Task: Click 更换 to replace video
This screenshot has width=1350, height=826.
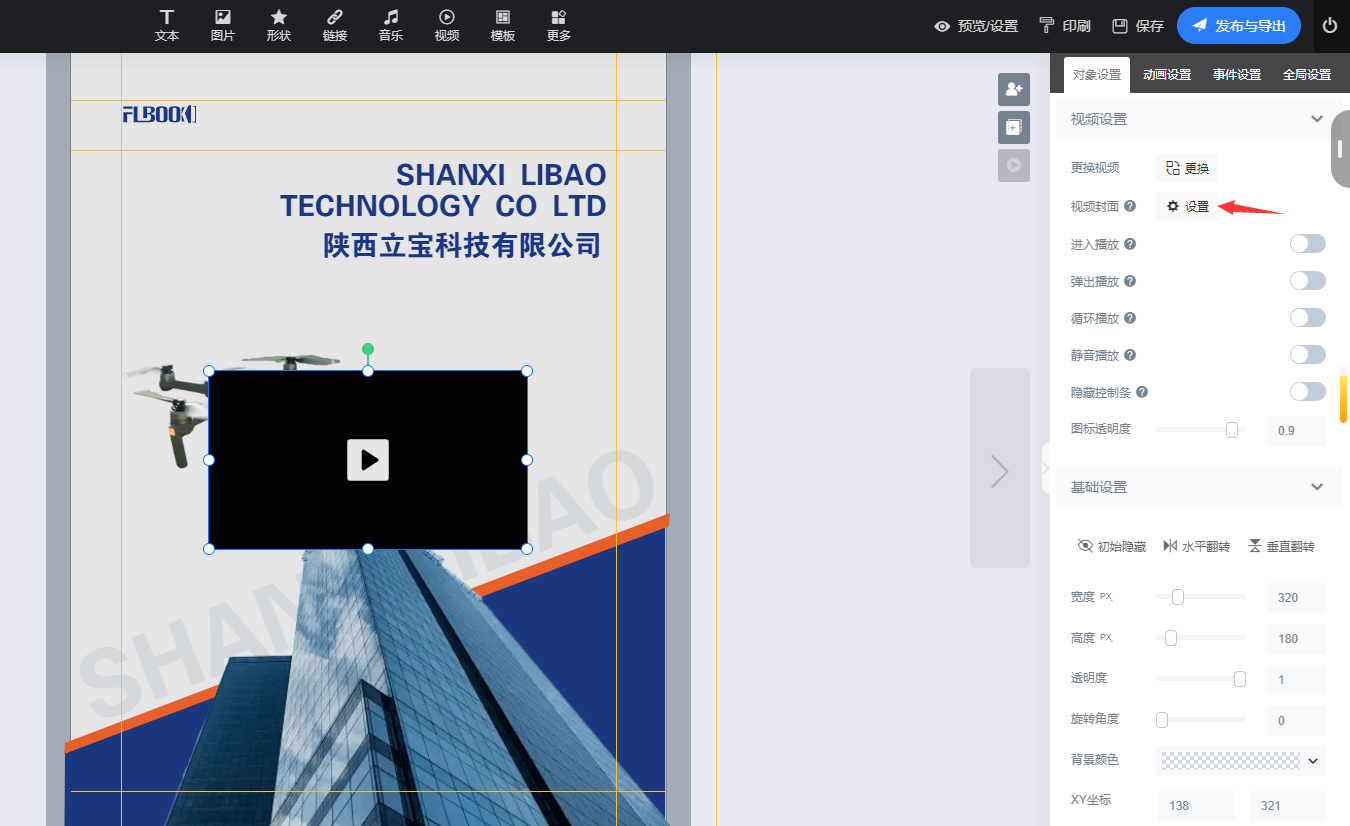Action: [x=1187, y=168]
